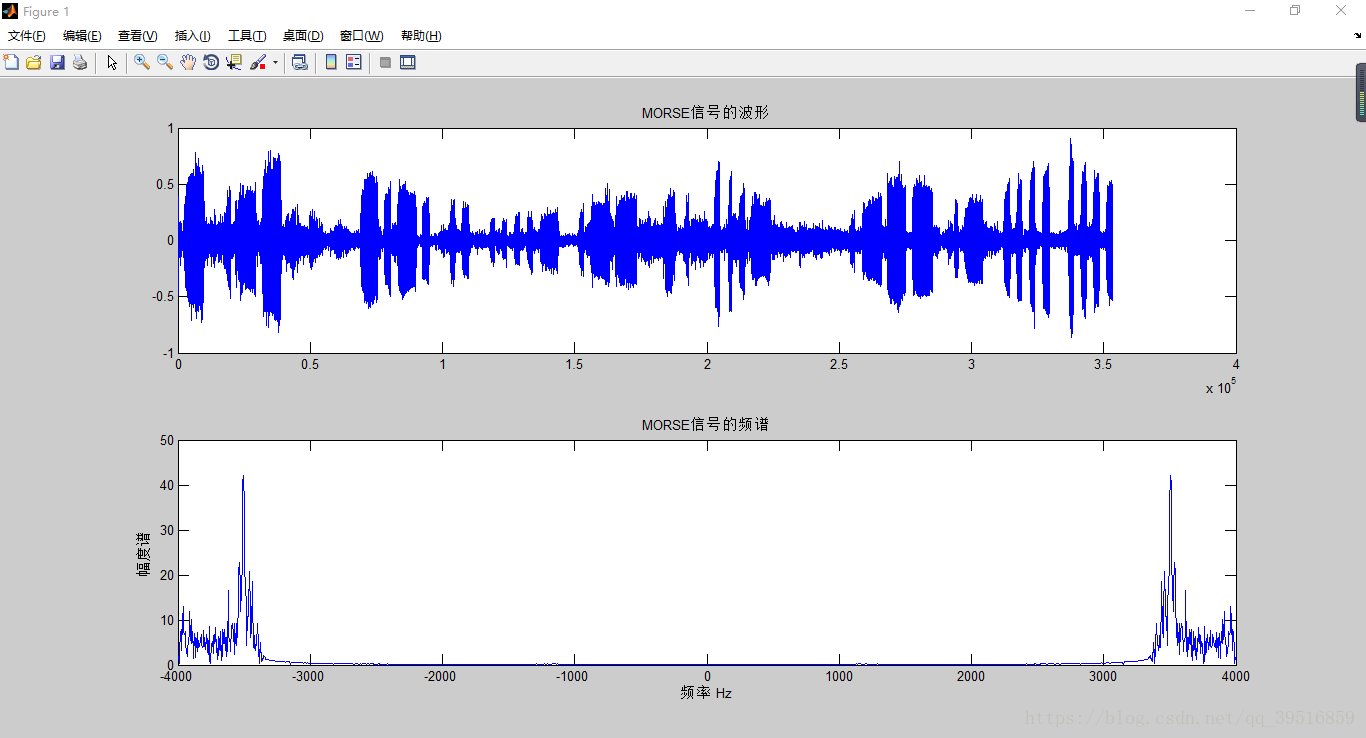Open the 插入(I) menu

193,36
